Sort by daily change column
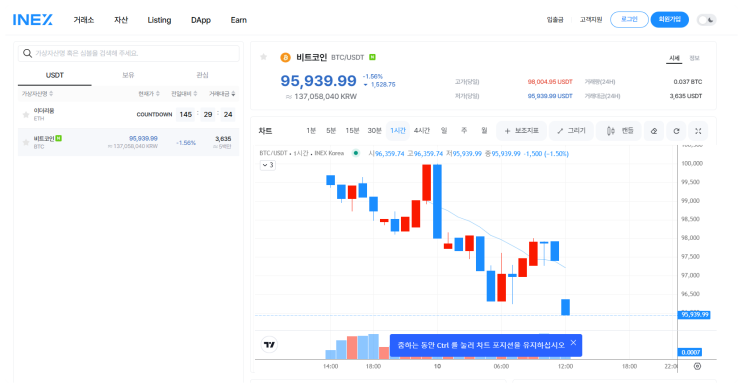This screenshot has width=743, height=388. [x=184, y=94]
